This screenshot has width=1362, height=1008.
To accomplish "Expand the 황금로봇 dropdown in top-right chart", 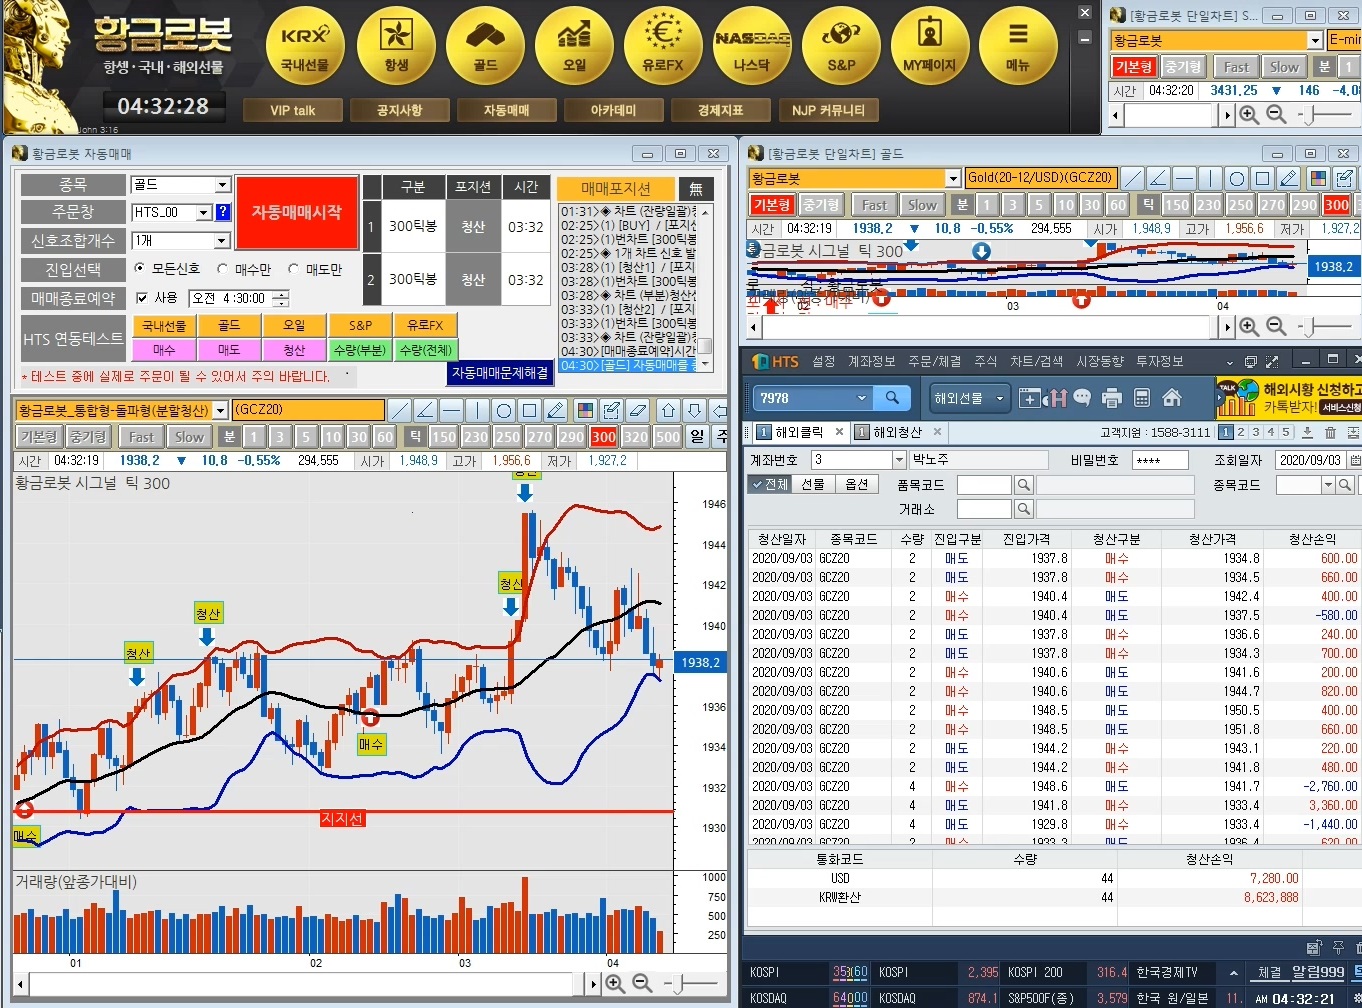I will (x=1315, y=40).
